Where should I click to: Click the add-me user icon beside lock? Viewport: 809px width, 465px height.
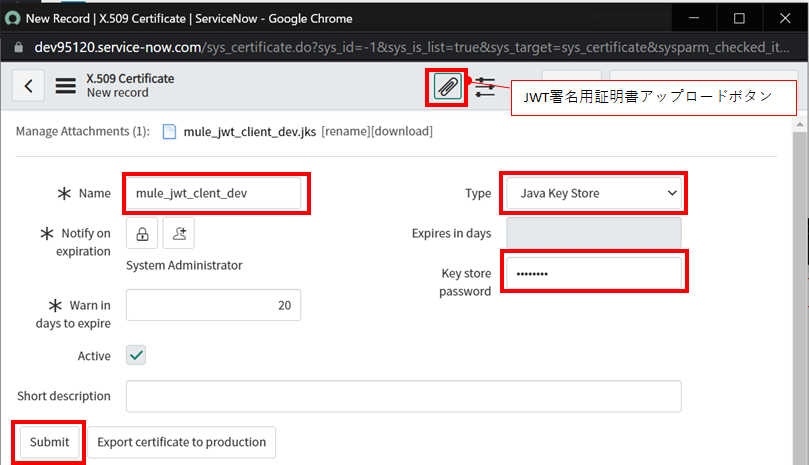(x=179, y=233)
